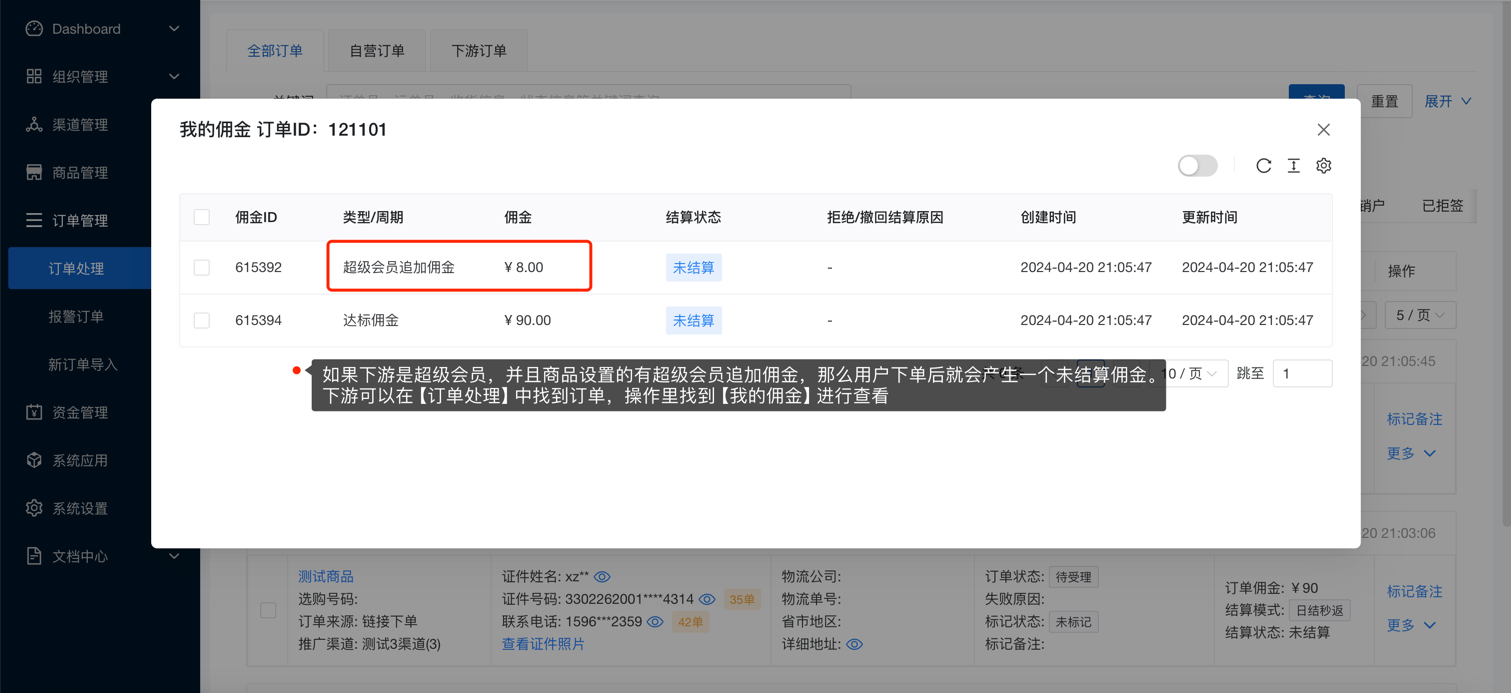Reveal 详细地址 with eye icon

[x=854, y=645]
